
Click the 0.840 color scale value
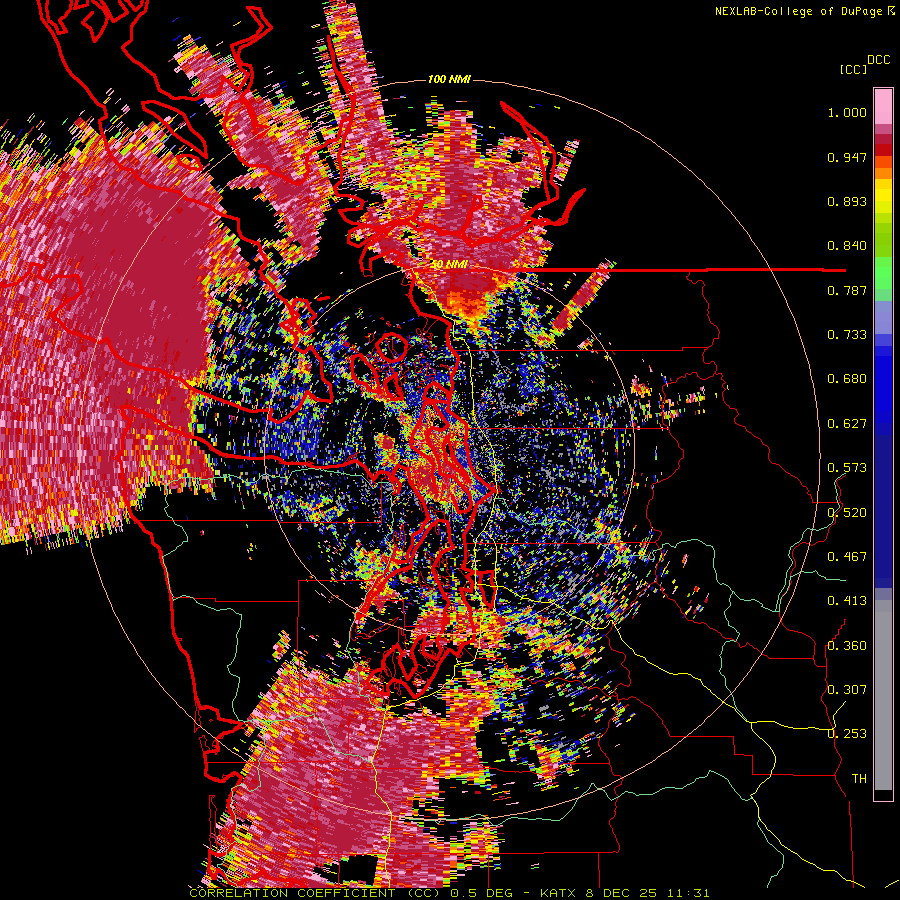coord(847,246)
